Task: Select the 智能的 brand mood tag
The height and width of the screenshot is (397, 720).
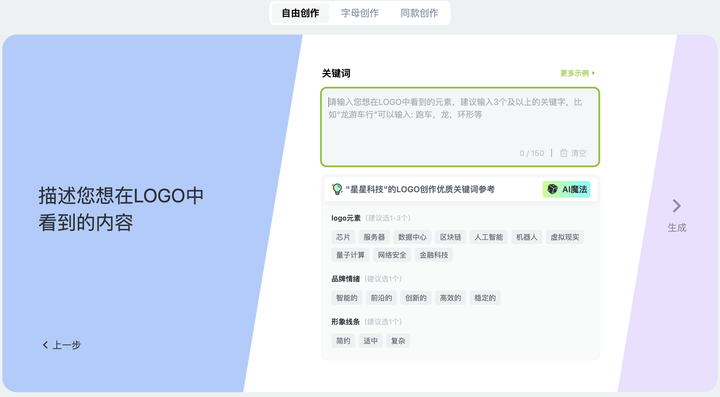Action: (x=347, y=298)
